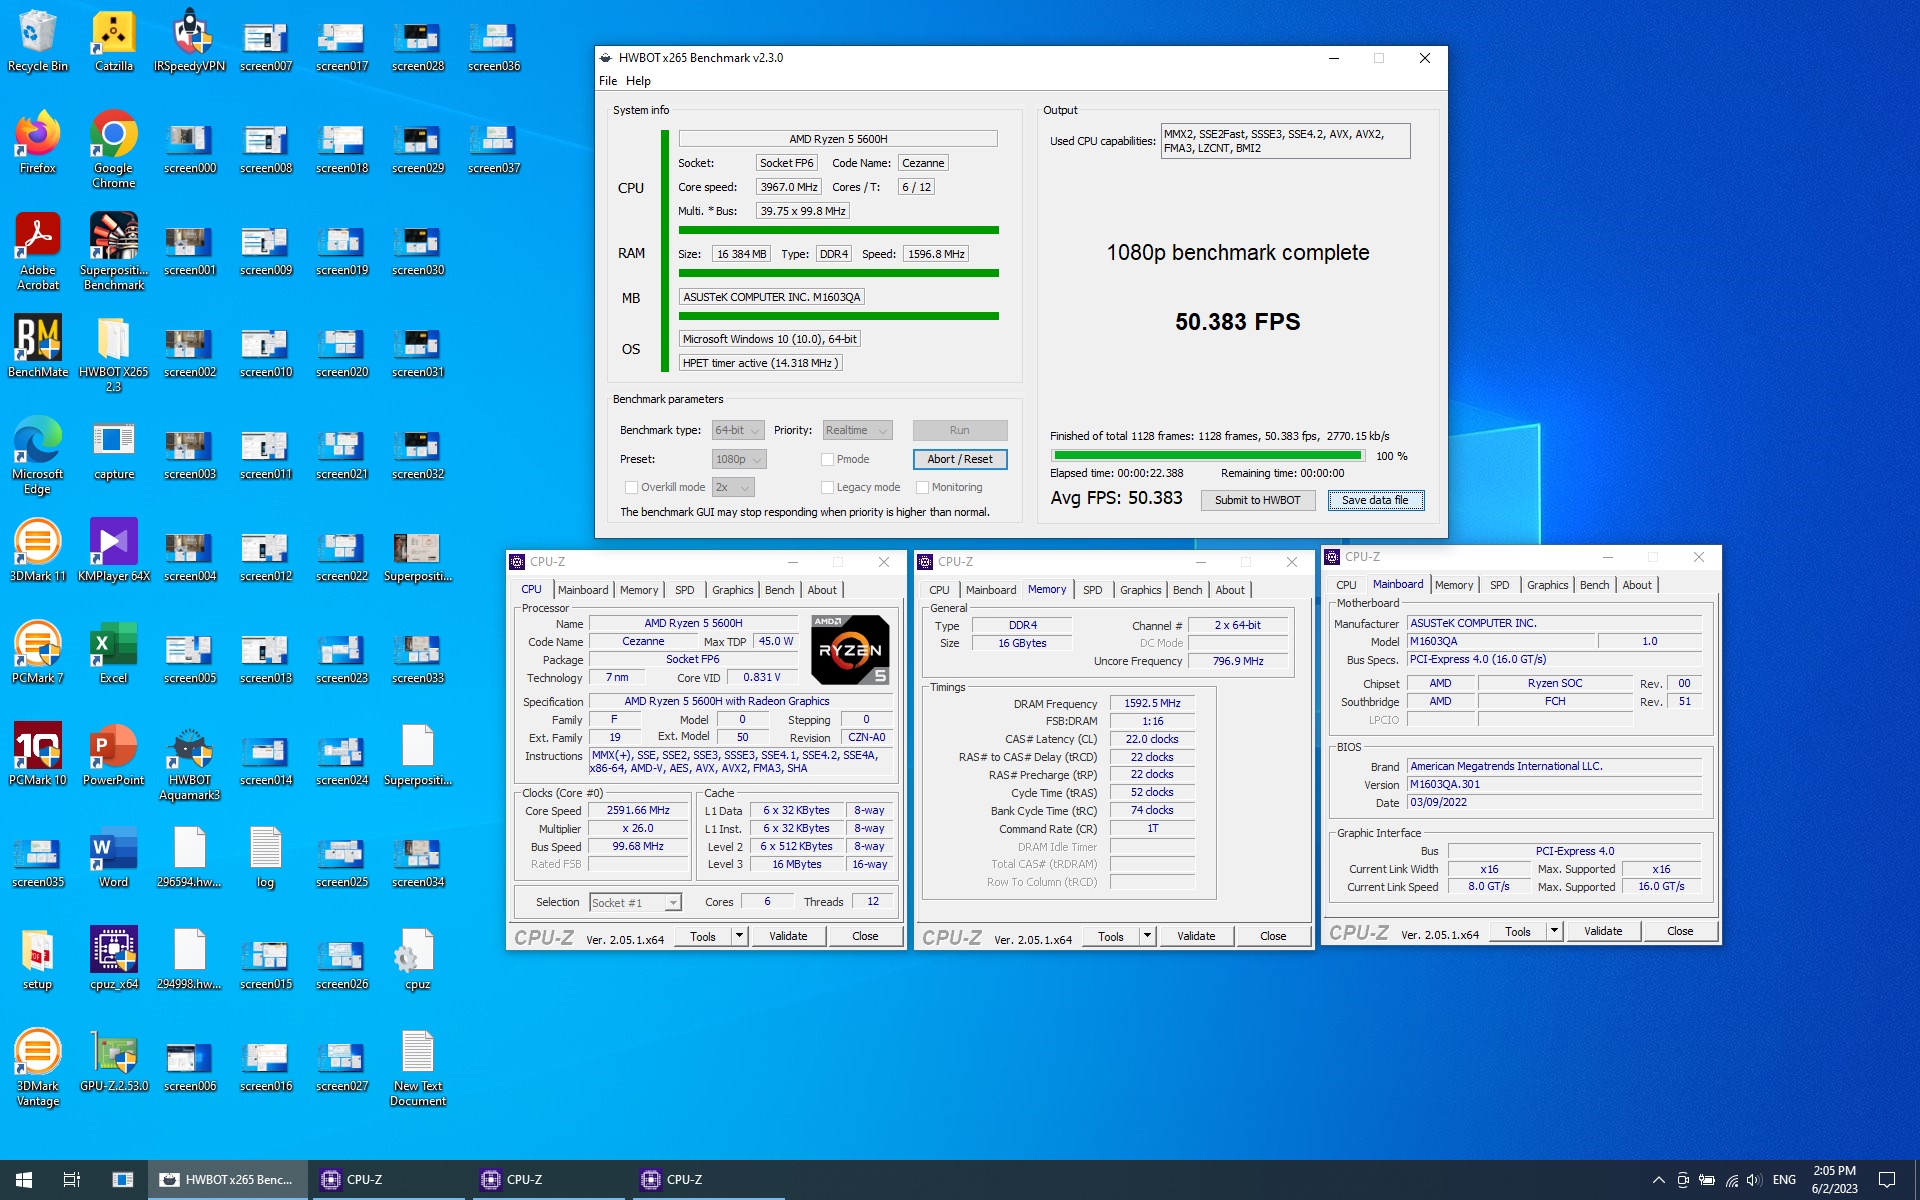This screenshot has width=1920, height=1200.
Task: Open the taskbar clock showing 2:05 PM
Action: (x=1834, y=1180)
